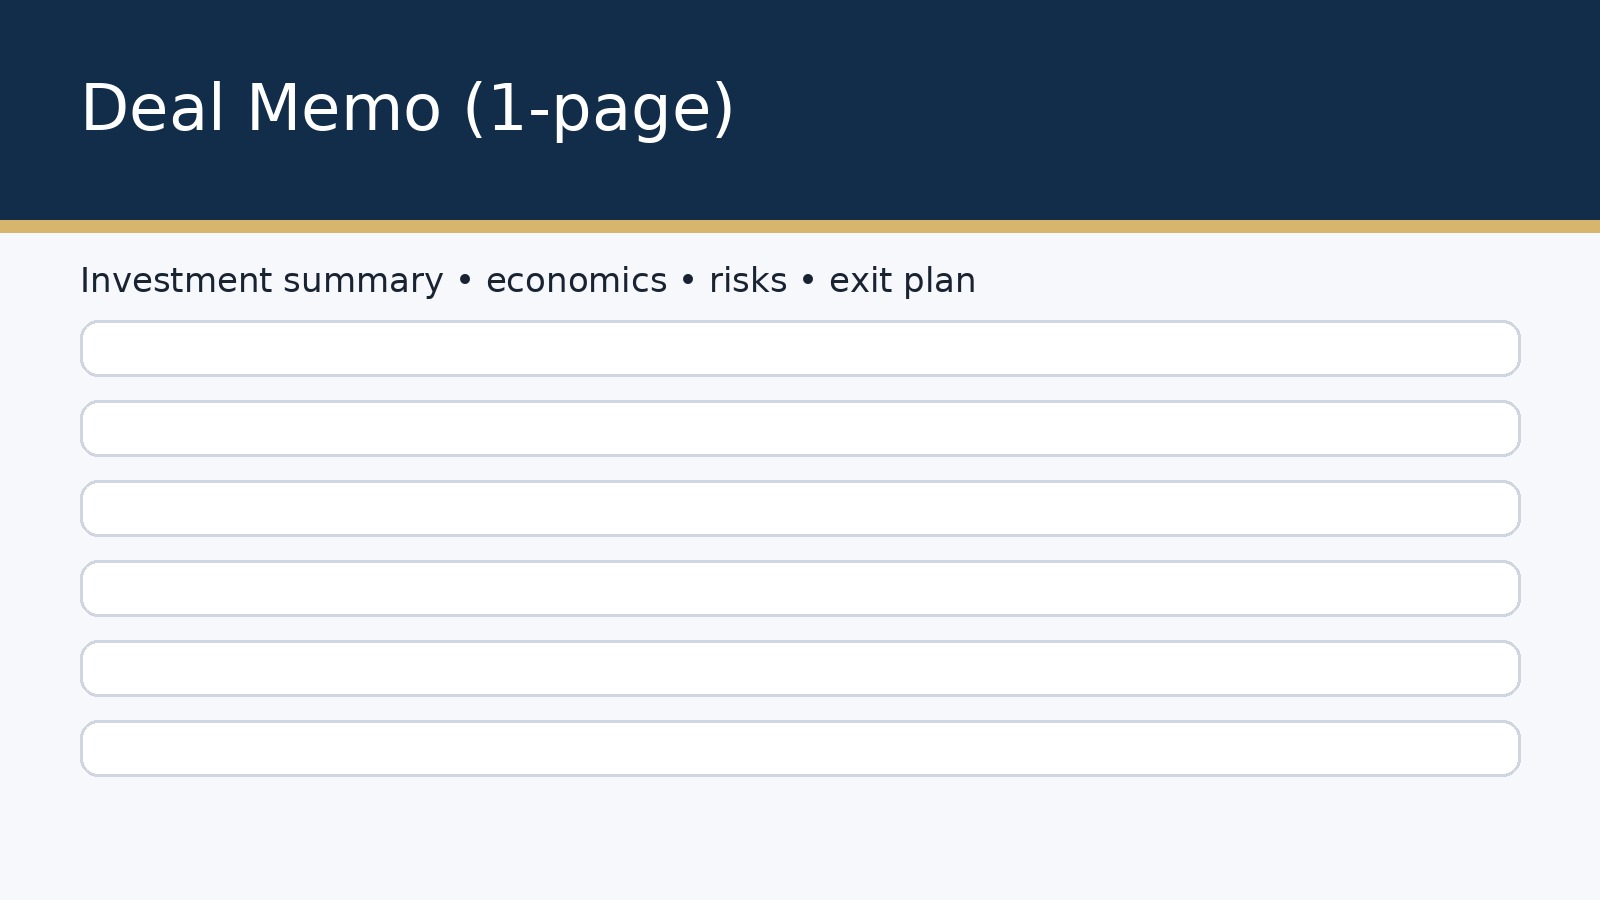Click the word "Memo" in the title

pos(343,109)
